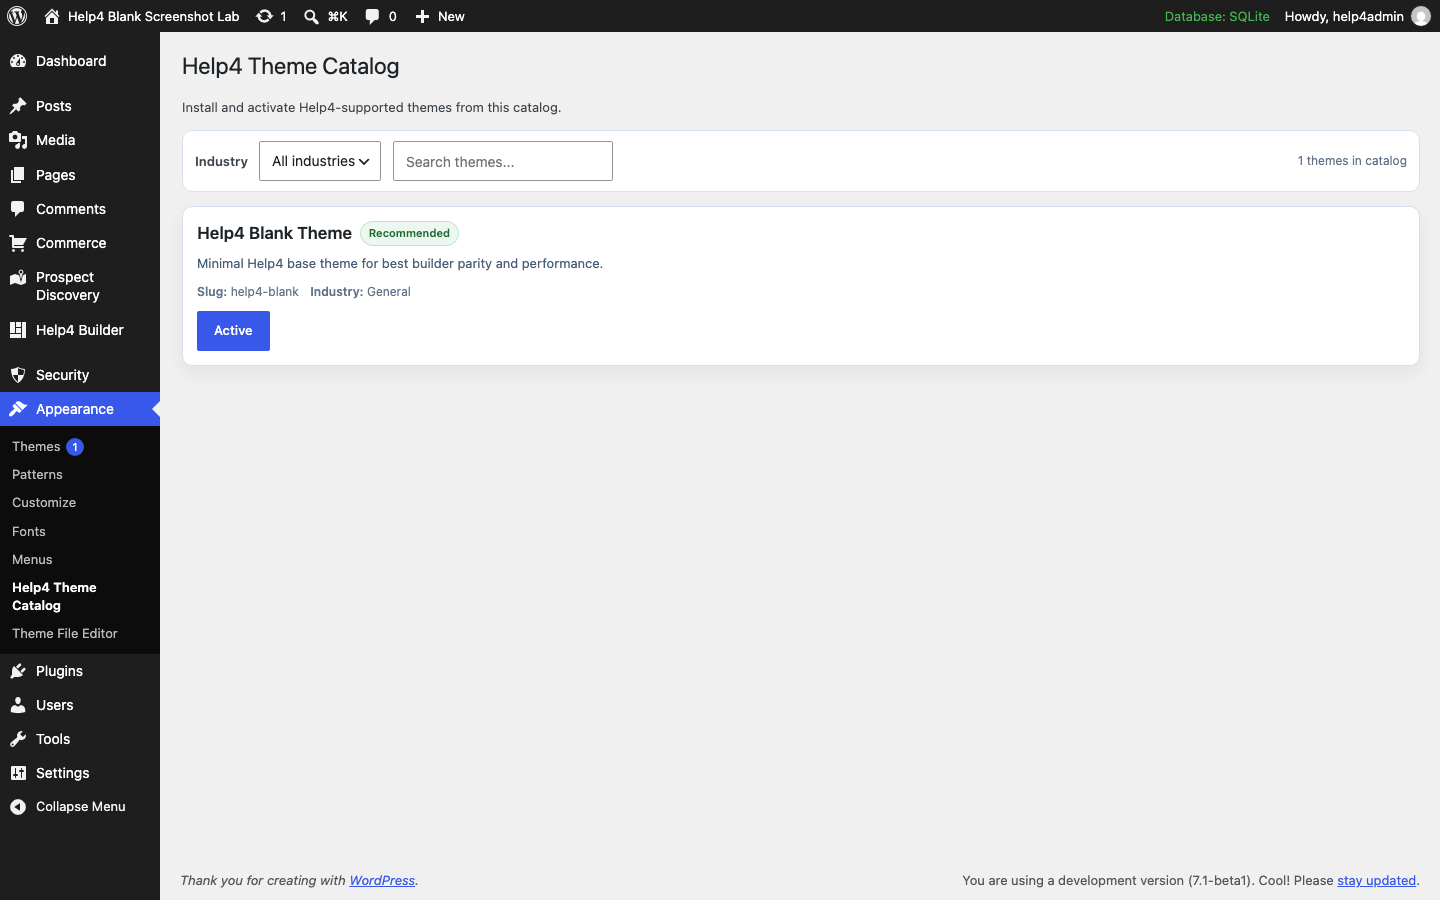The width and height of the screenshot is (1440, 900).
Task: Open the Commerce menu item
Action: 80,243
